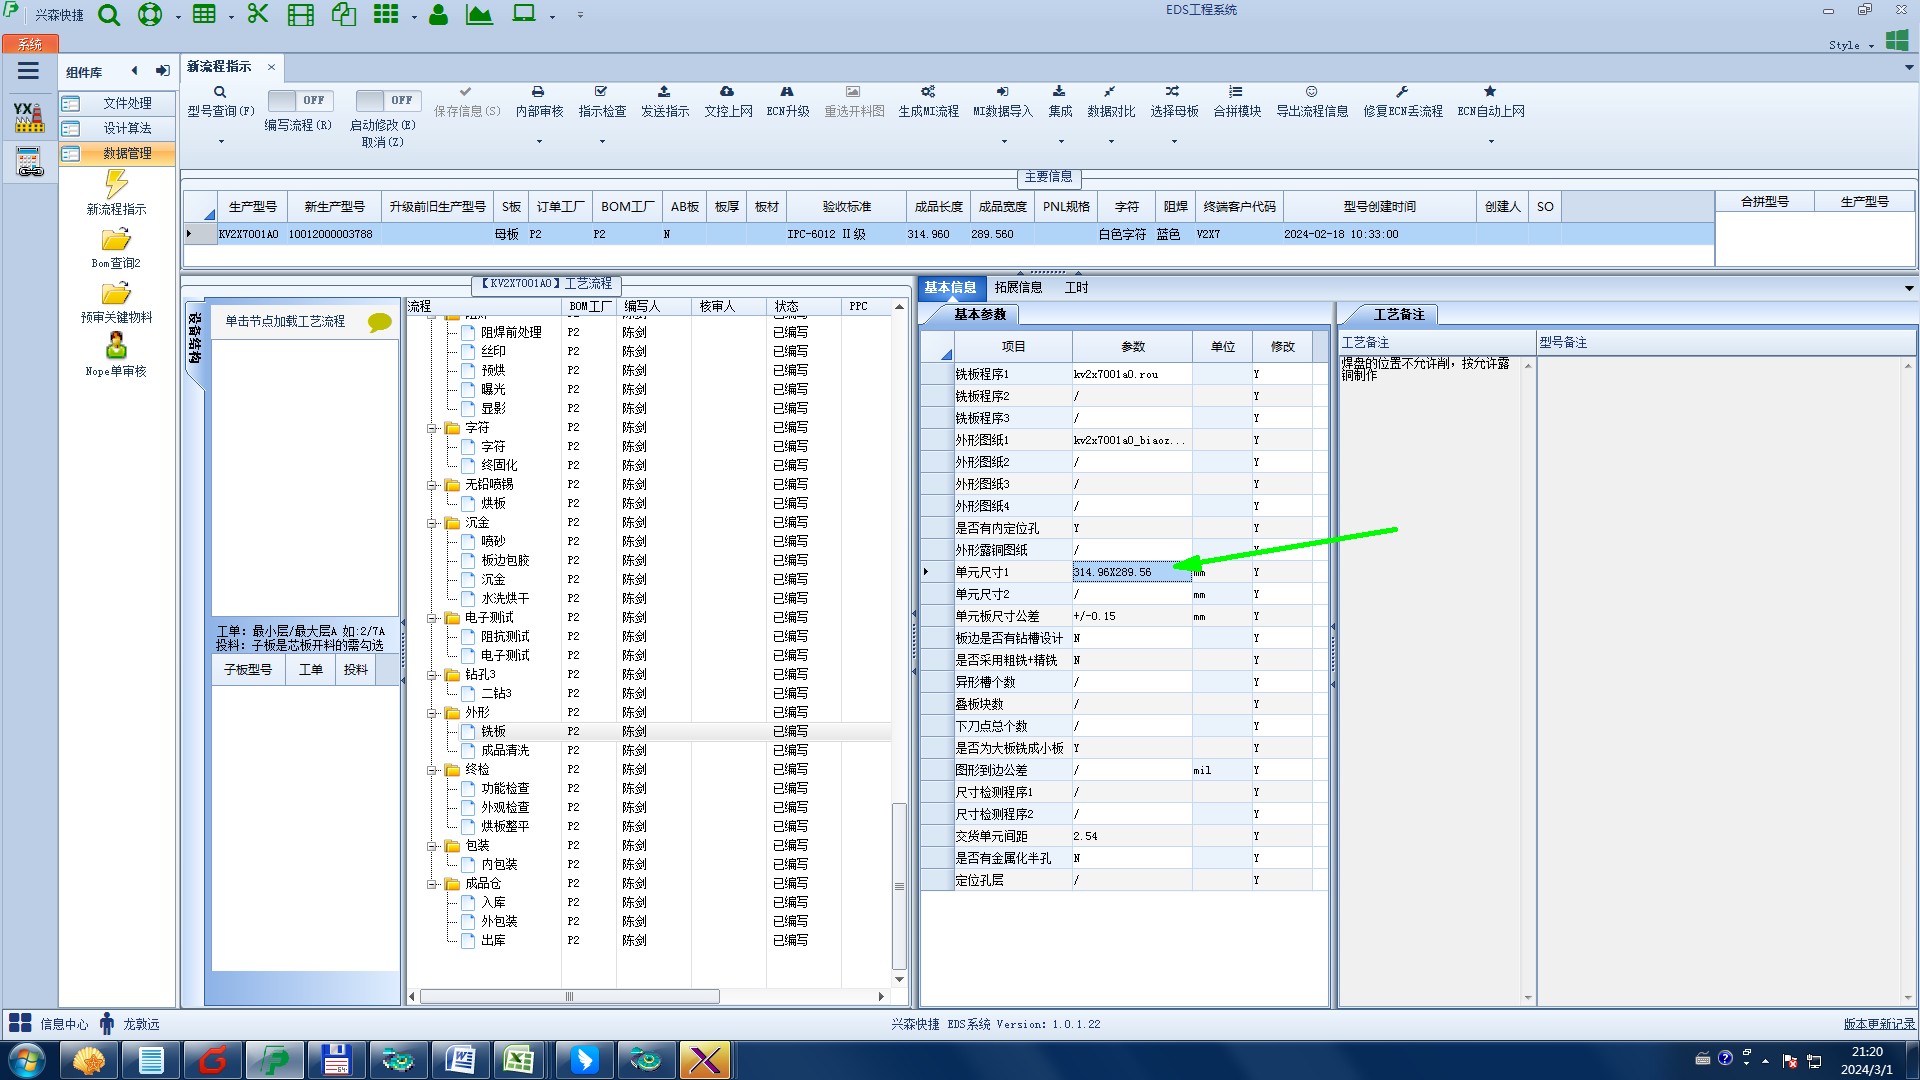The width and height of the screenshot is (1920, 1080).
Task: Click the 生成MI流程 gears icon
Action: 928,92
